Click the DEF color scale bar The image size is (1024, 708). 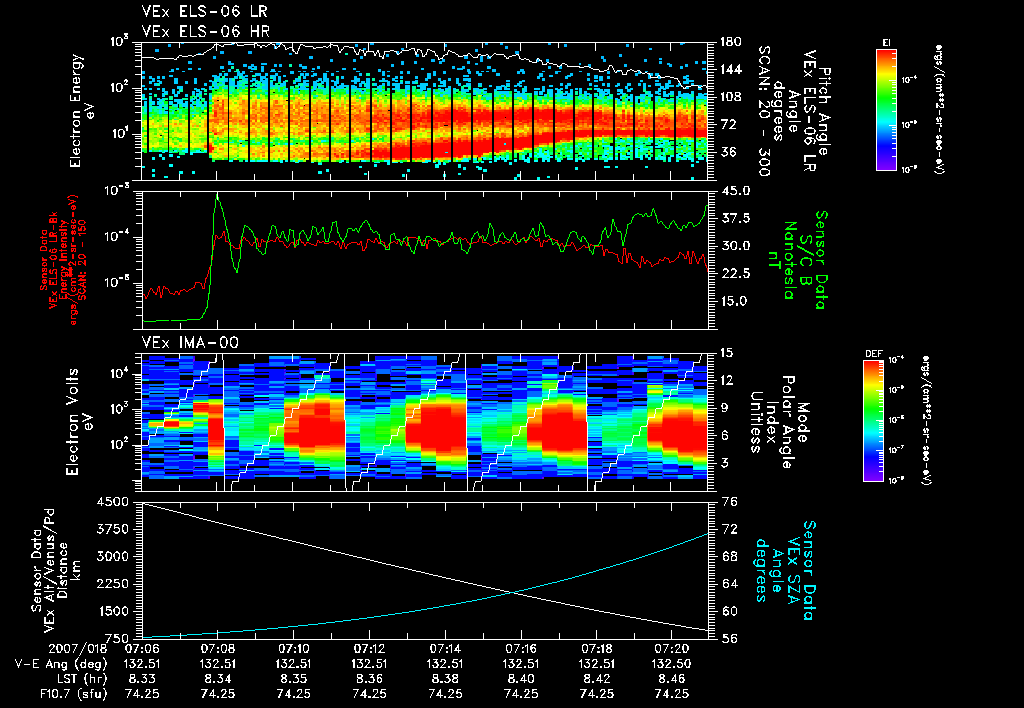click(874, 421)
